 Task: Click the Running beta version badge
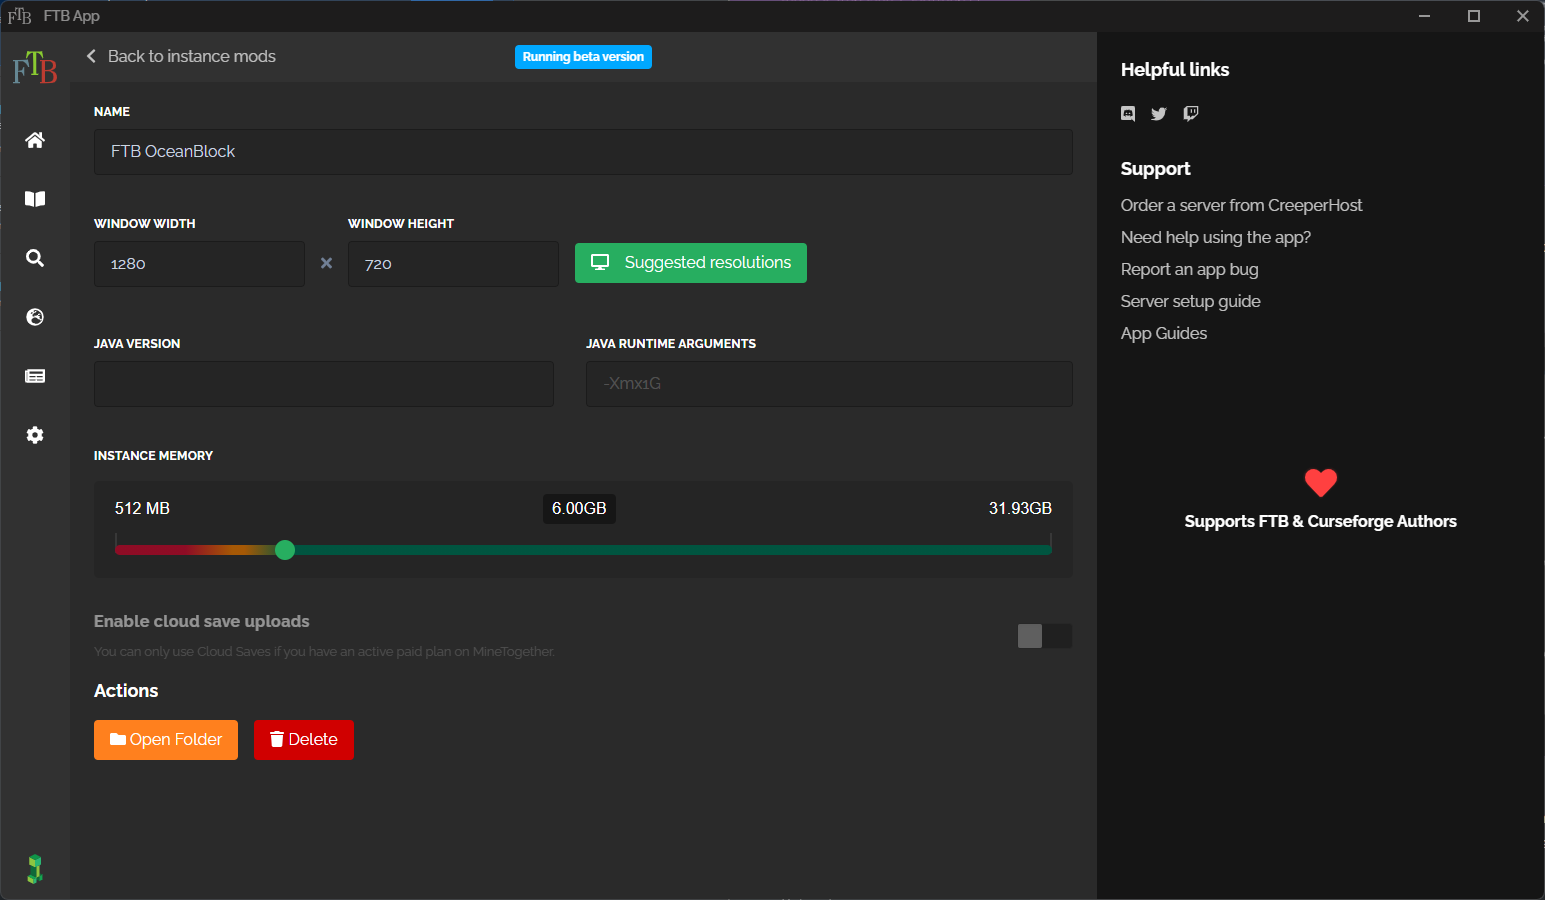(x=583, y=57)
